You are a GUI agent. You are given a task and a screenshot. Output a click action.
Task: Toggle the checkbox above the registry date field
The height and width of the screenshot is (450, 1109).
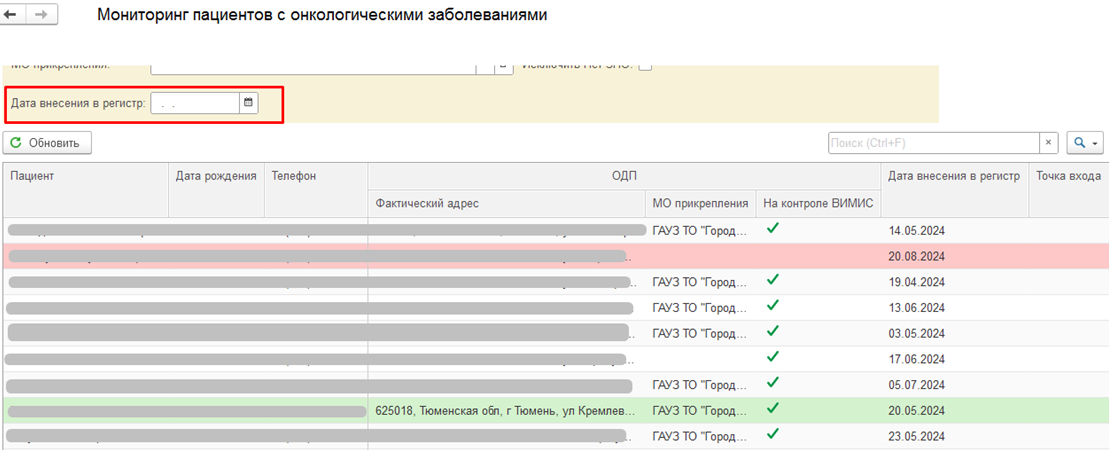pyautogui.click(x=645, y=66)
